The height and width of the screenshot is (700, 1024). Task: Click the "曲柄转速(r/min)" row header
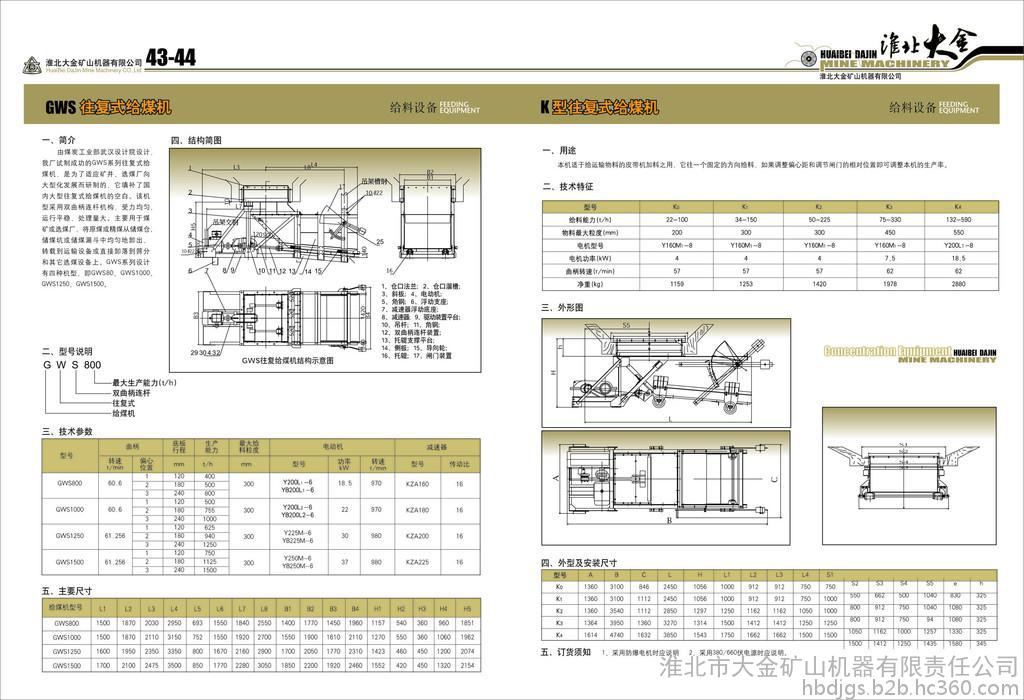(590, 271)
